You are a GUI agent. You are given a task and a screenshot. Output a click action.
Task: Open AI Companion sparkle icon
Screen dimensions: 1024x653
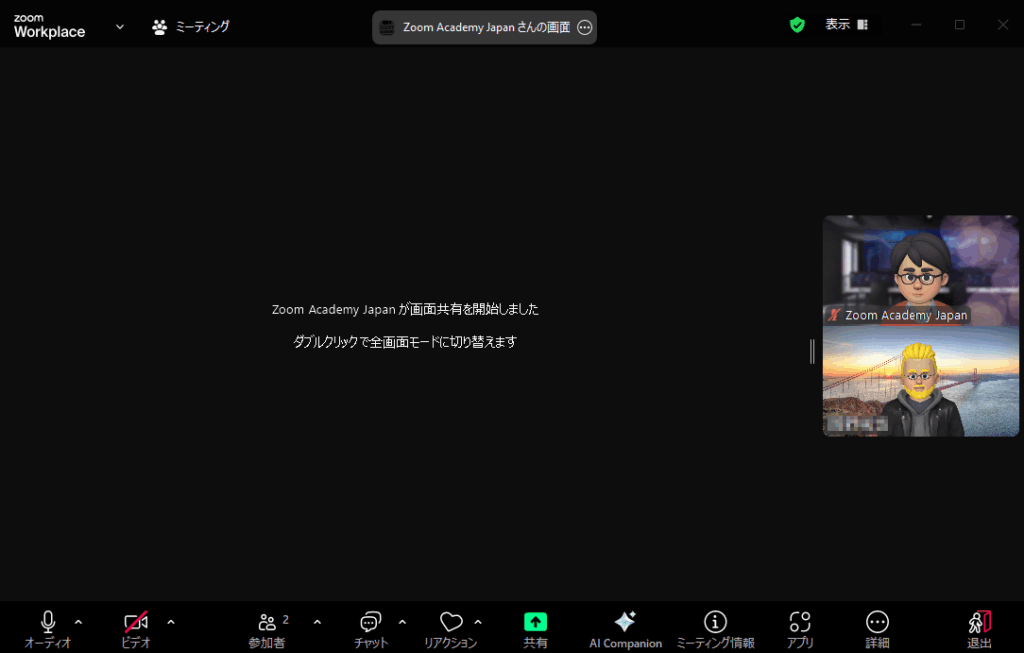click(625, 622)
